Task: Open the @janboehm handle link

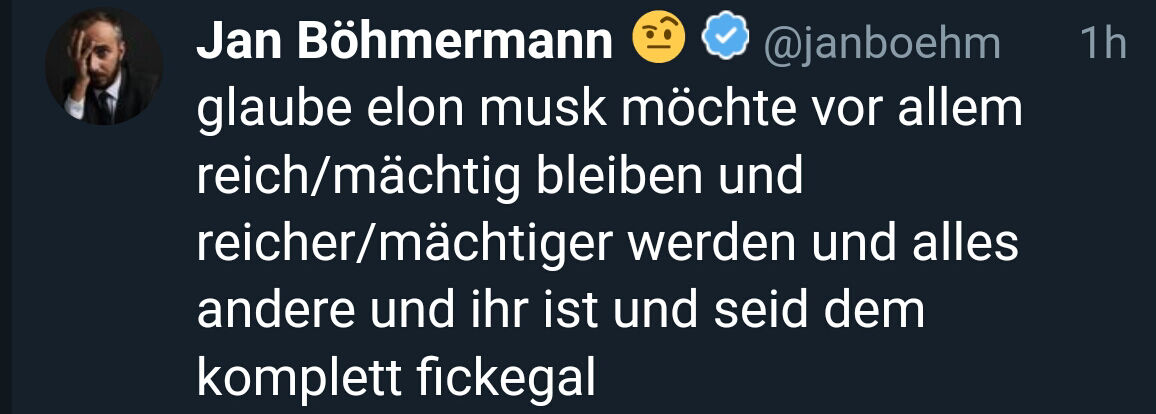Action: [882, 42]
